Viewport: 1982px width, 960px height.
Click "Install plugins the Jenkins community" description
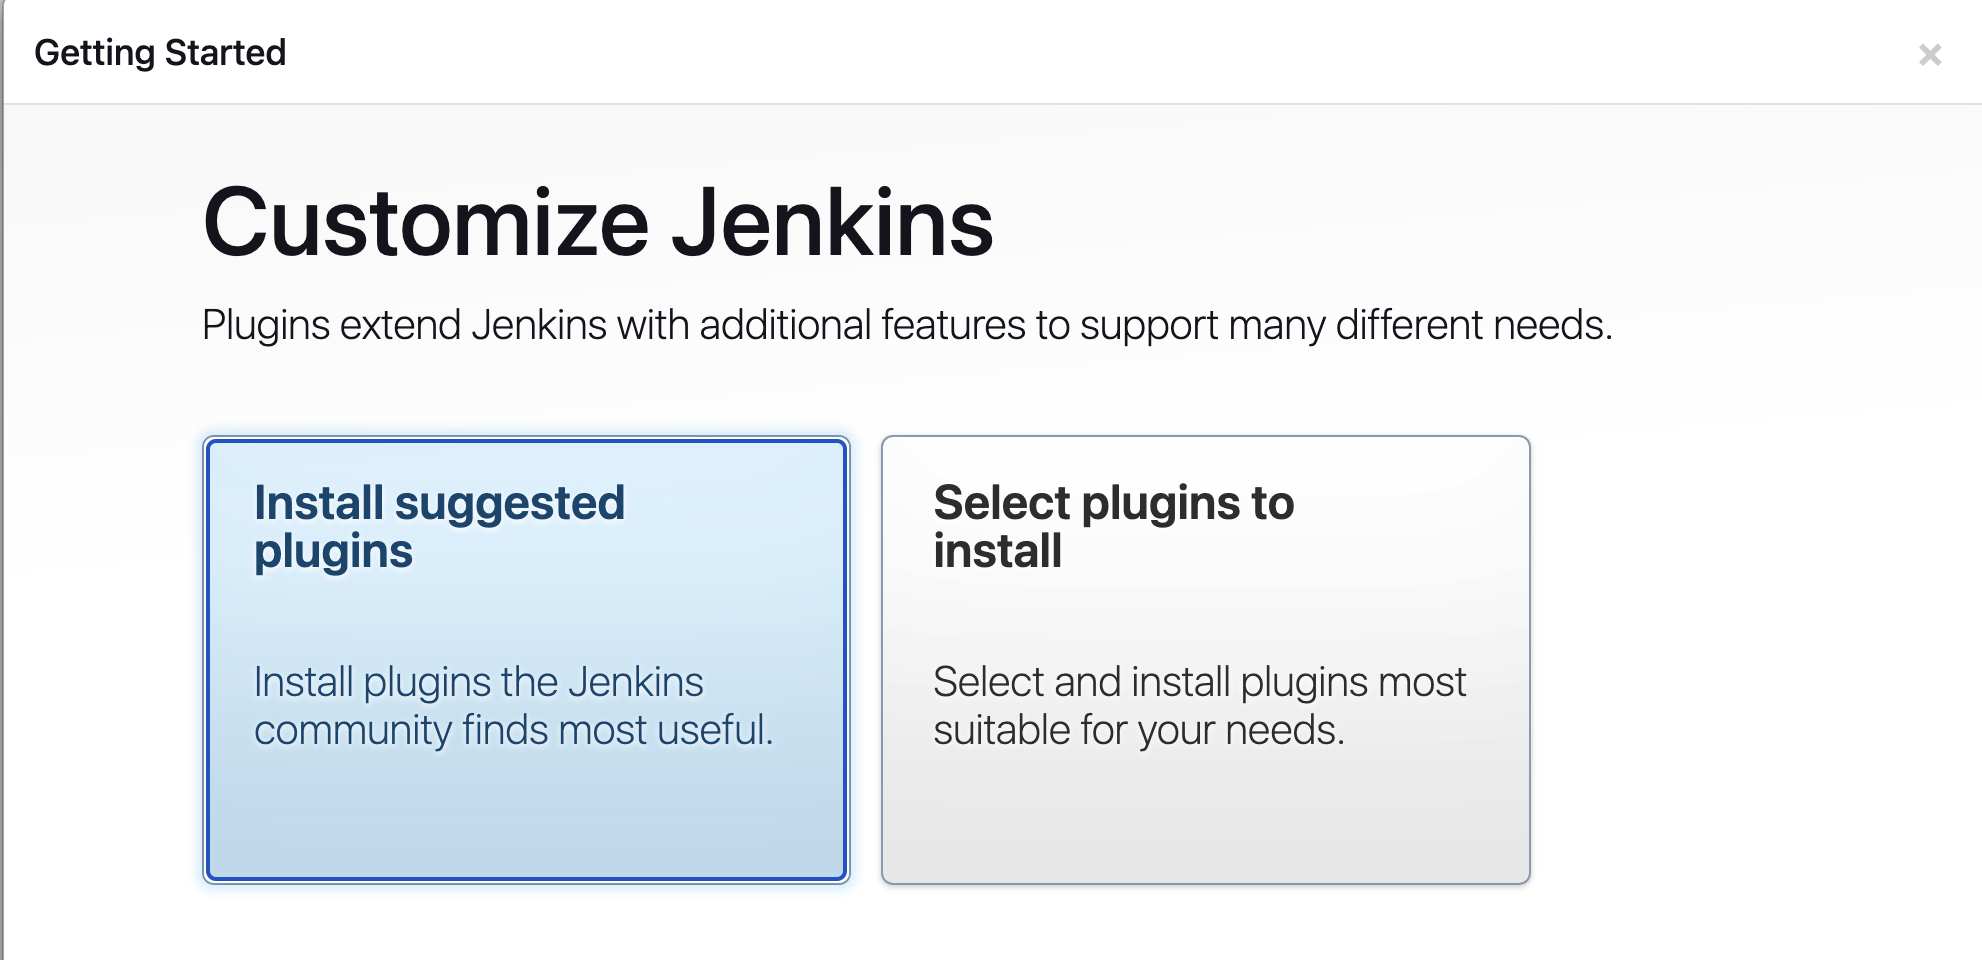478,683
